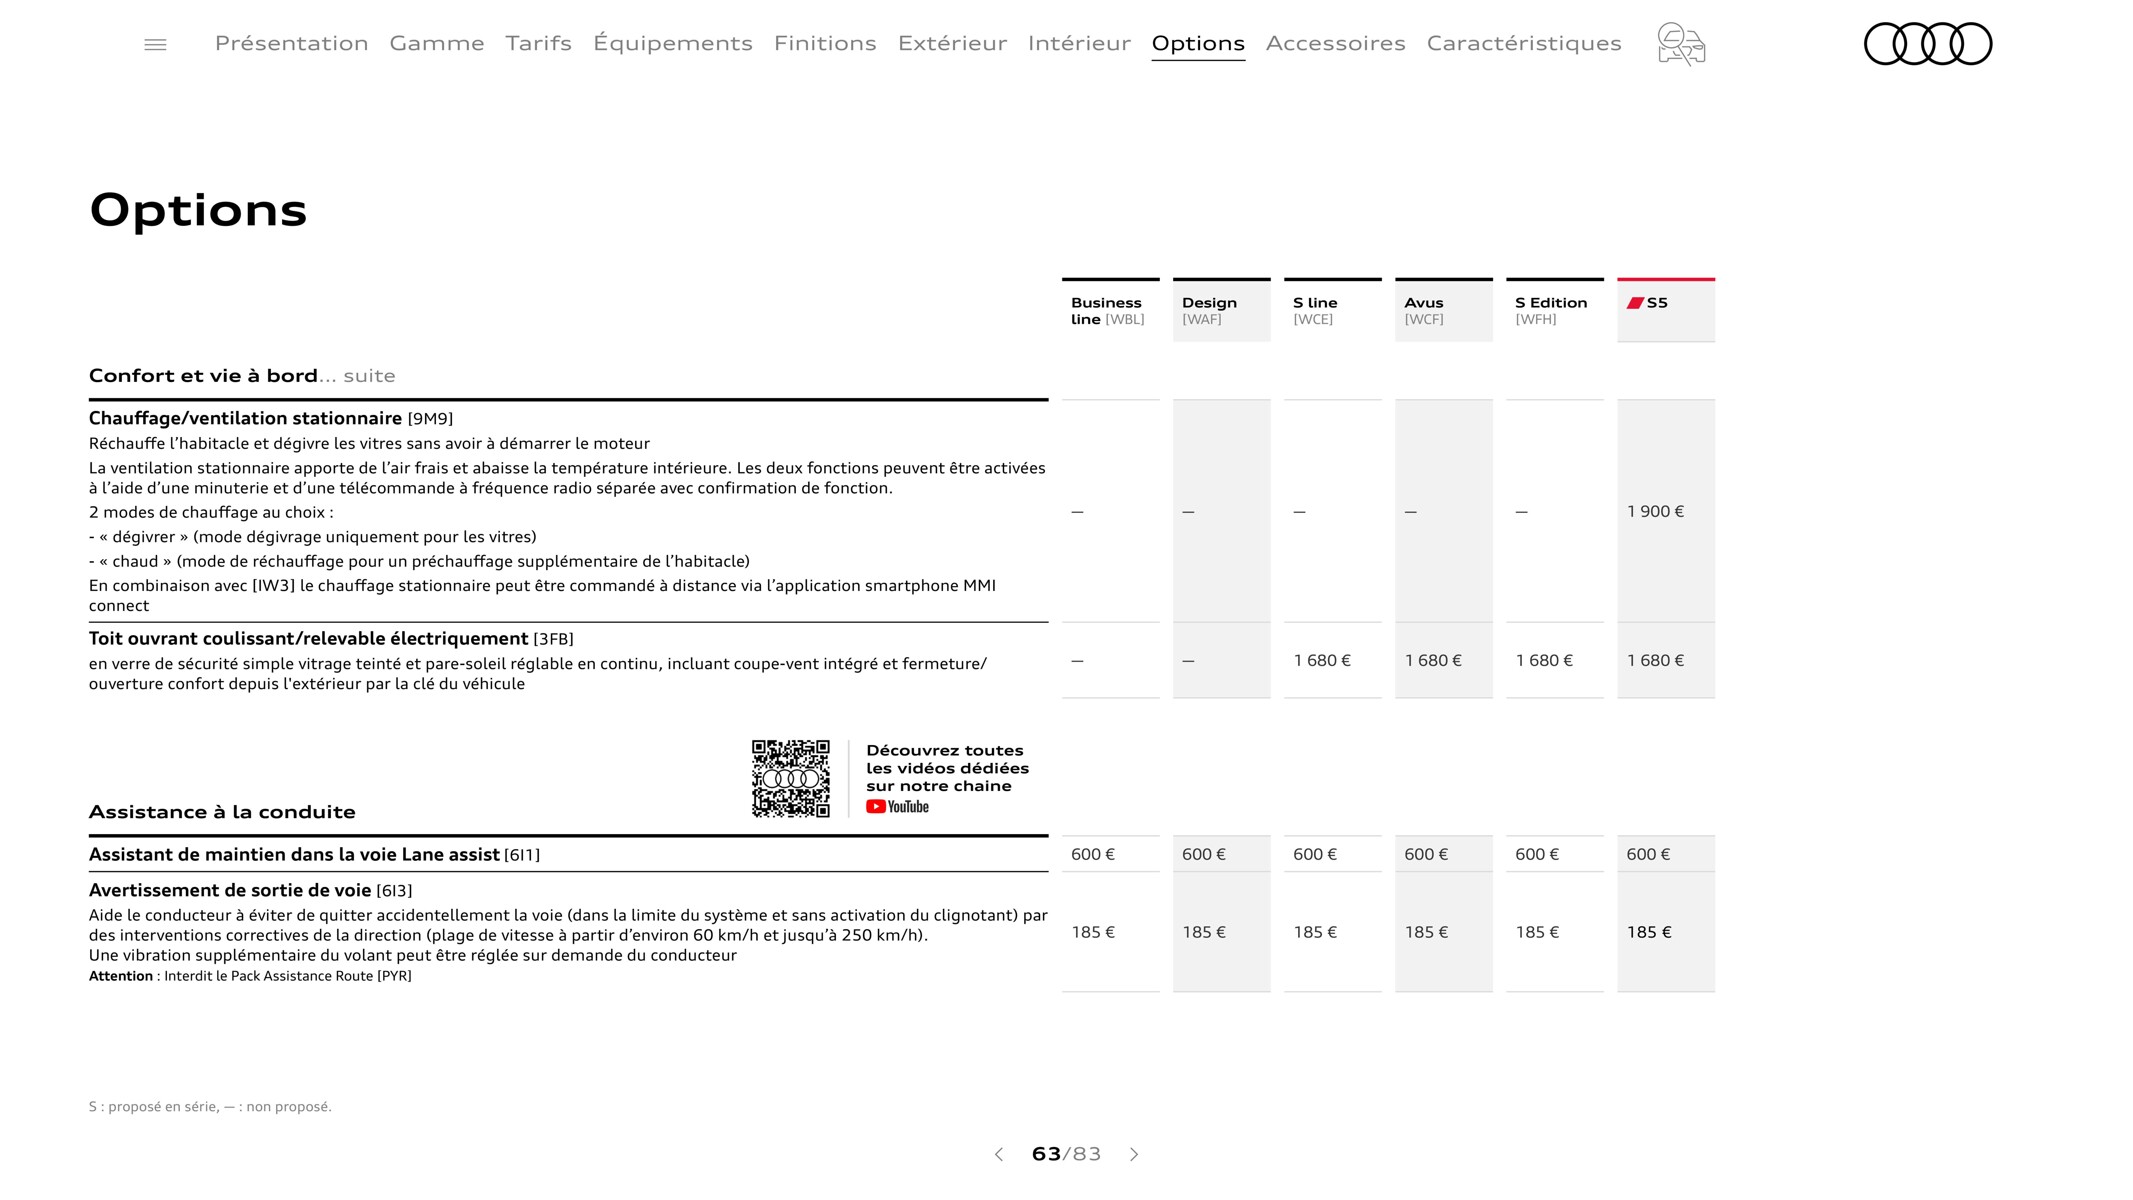Go to next page arrow
Viewport: 2133px width, 1200px height.
pos(1134,1154)
